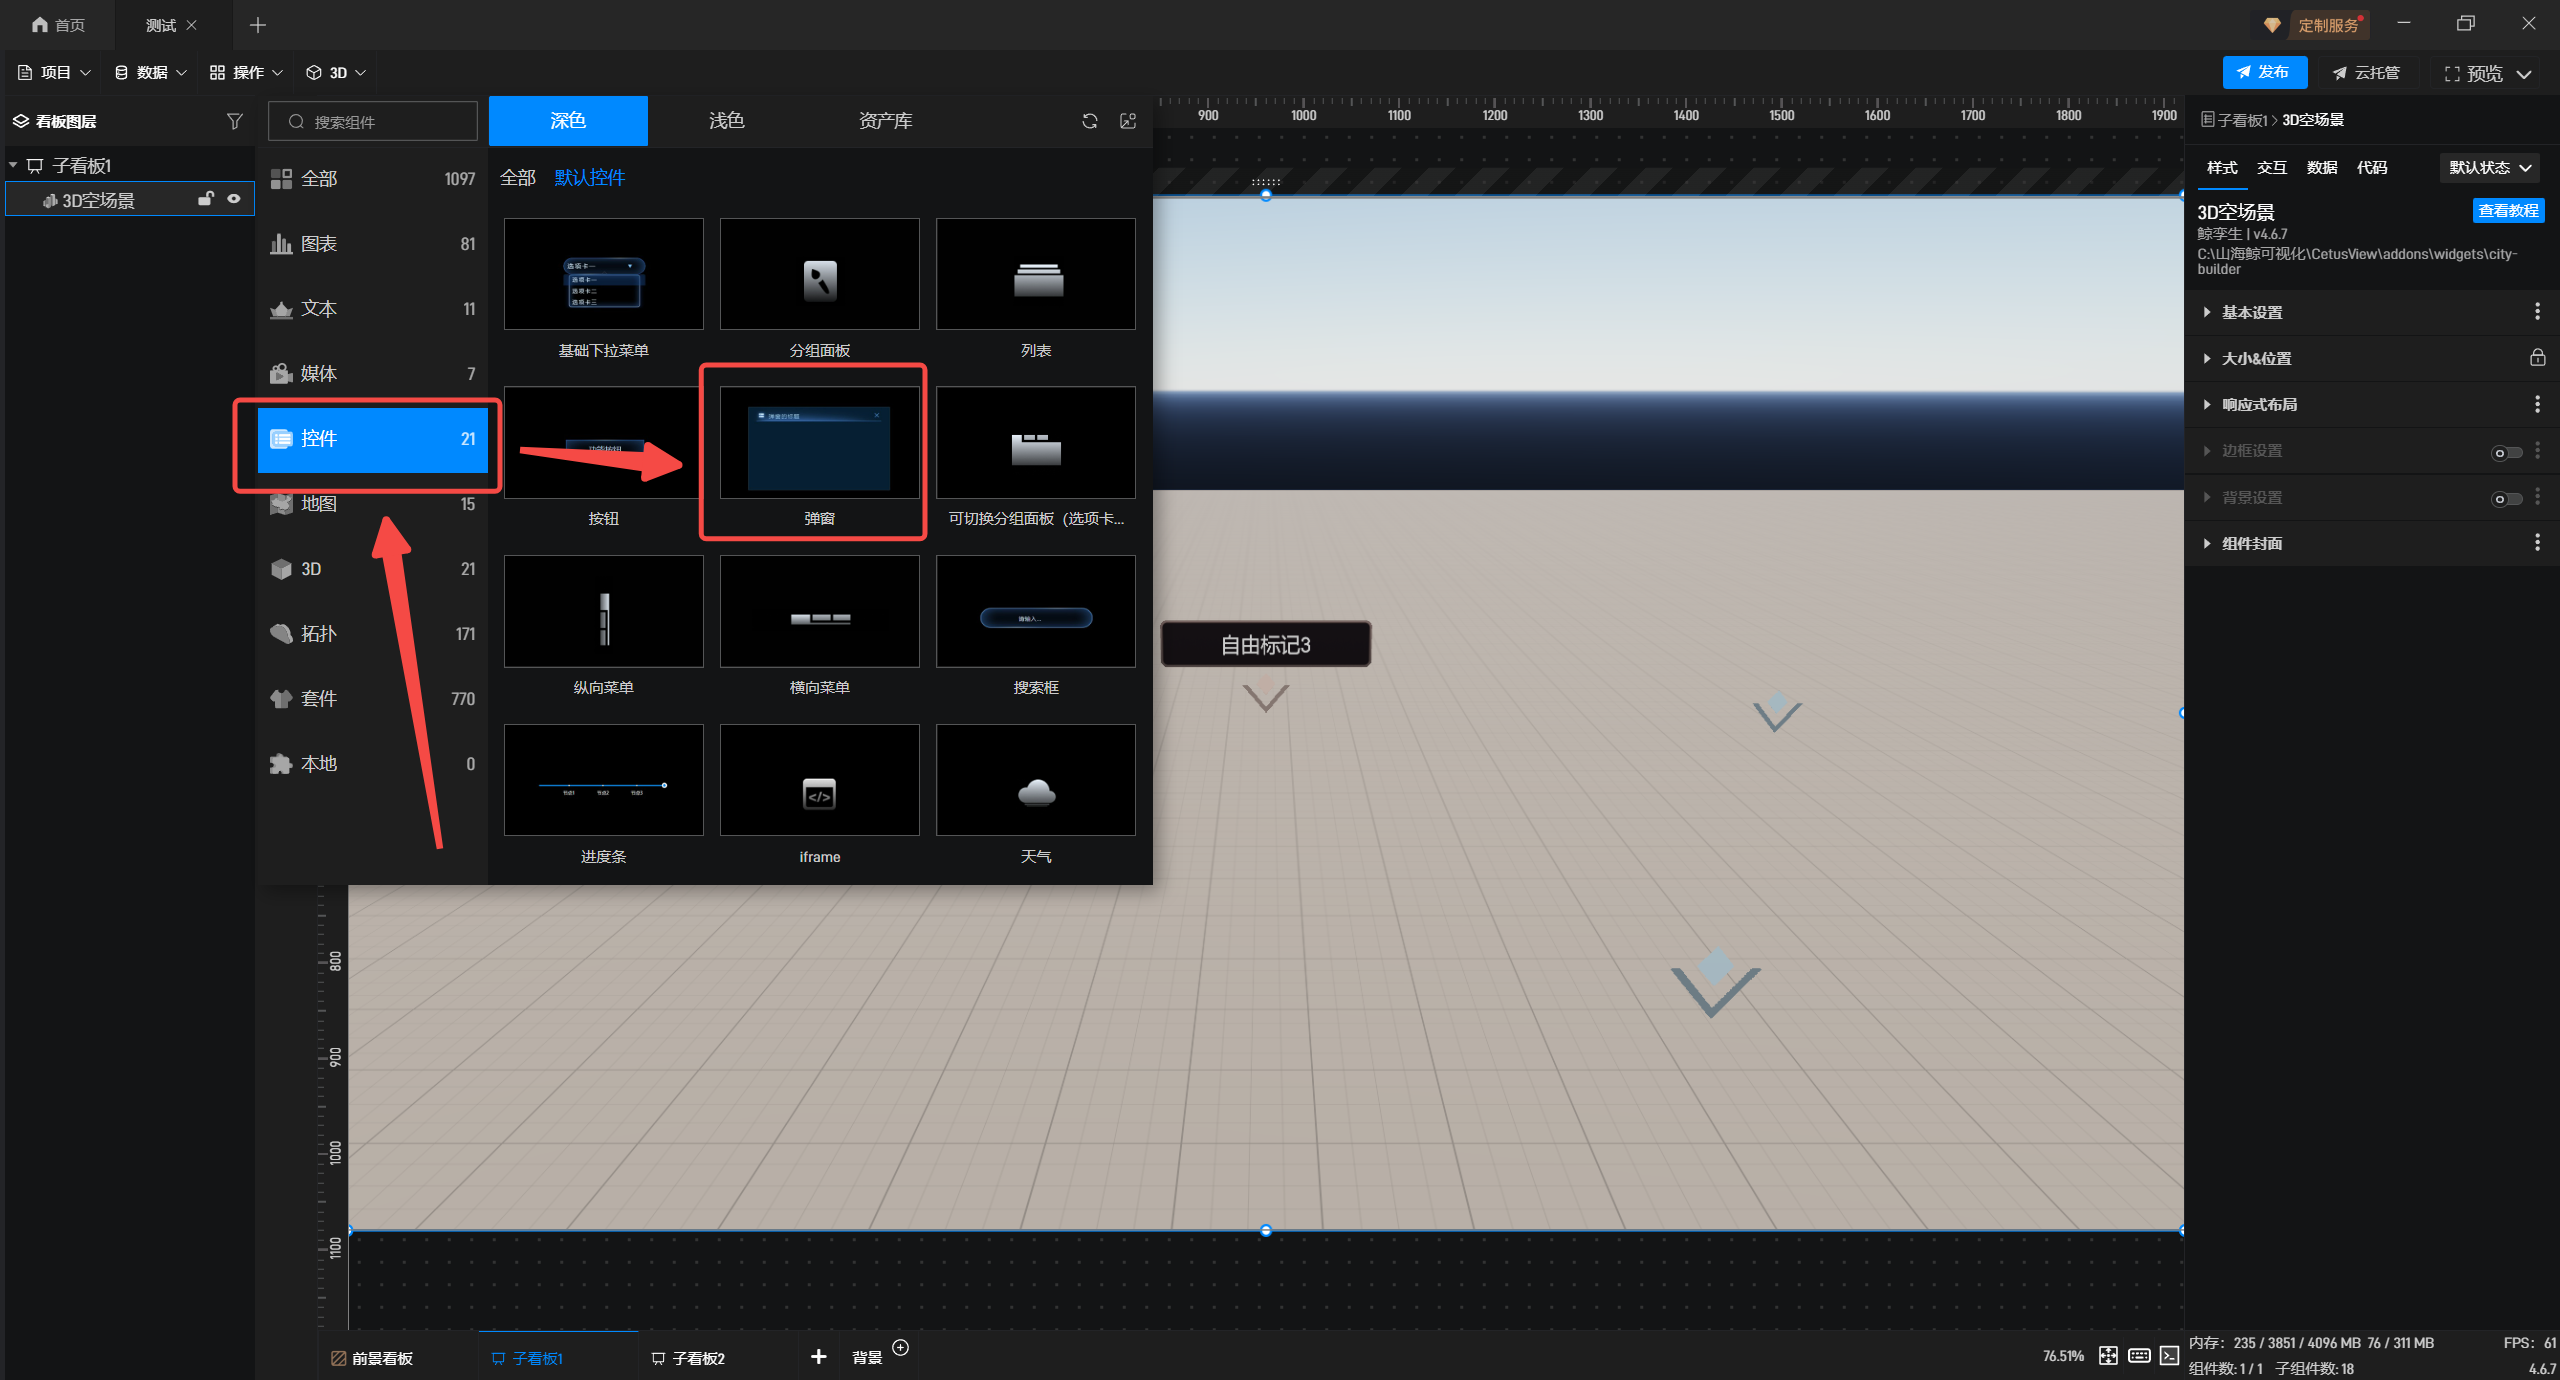Viewport: 2560px width, 1380px height.
Task: Expand the 响应式布局 section
Action: click(2258, 405)
